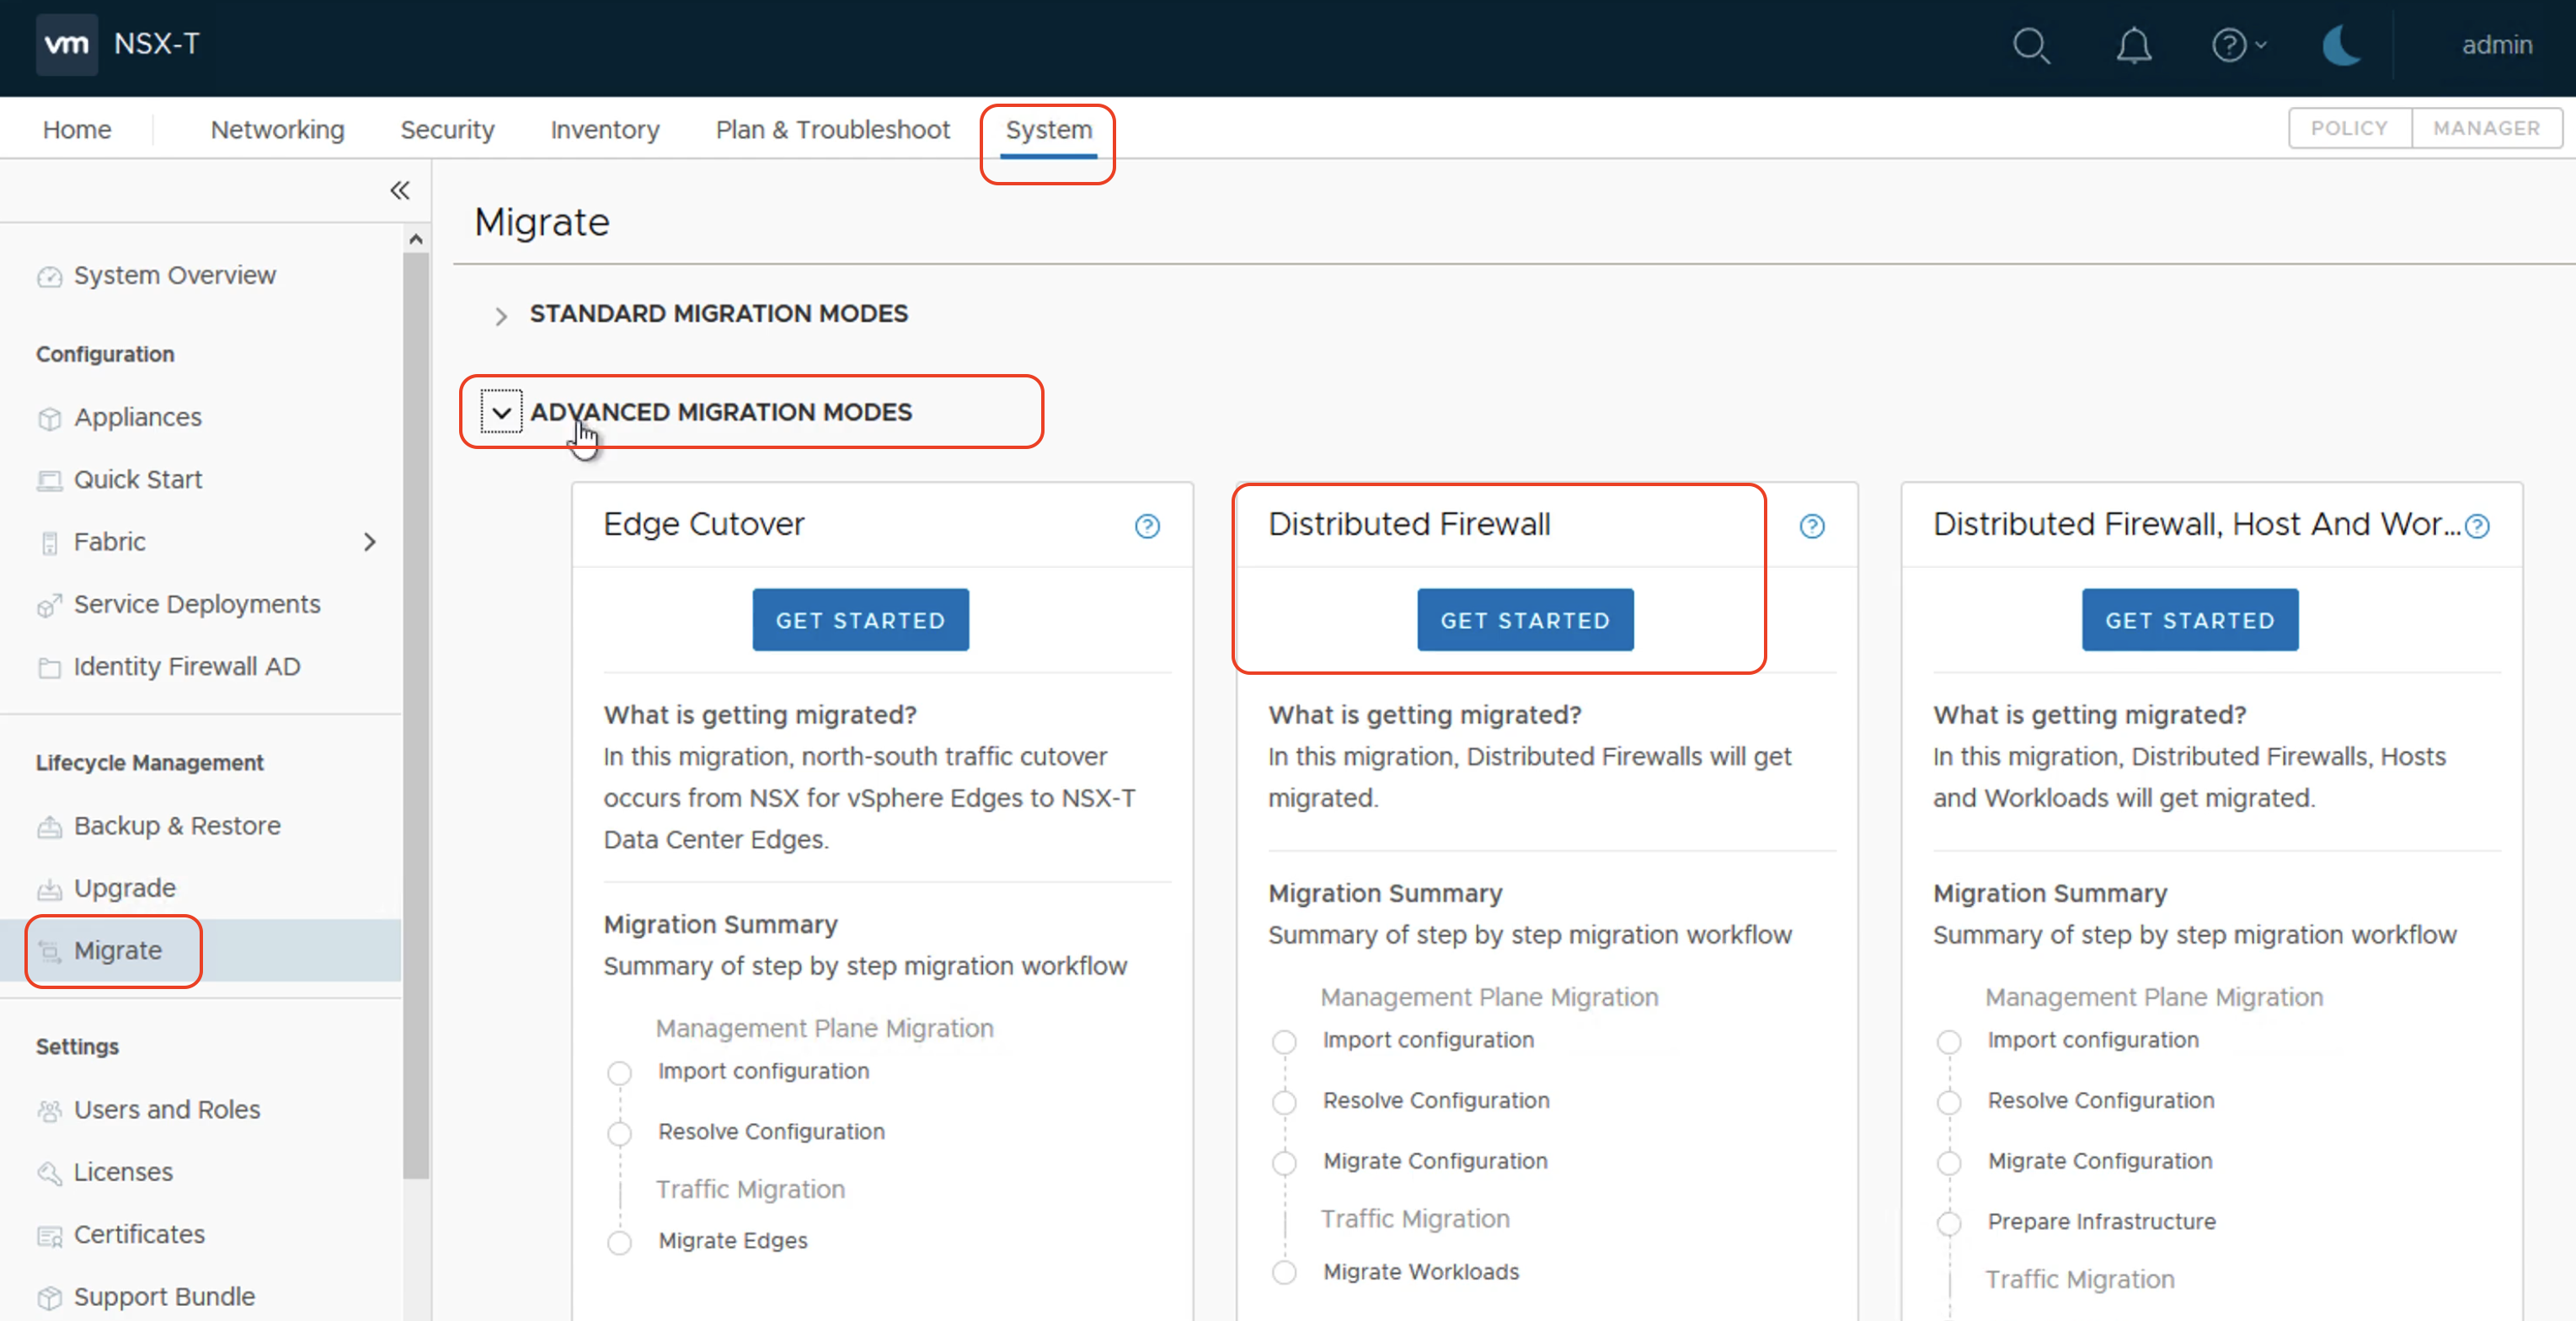Select the System tab
The width and height of the screenshot is (2576, 1321).
tap(1048, 129)
